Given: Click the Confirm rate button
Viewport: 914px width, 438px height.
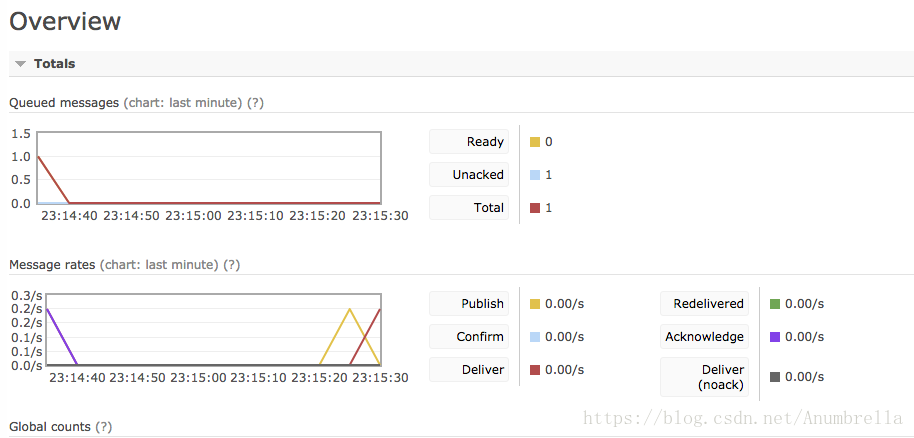Looking at the screenshot, I should click(x=469, y=337).
